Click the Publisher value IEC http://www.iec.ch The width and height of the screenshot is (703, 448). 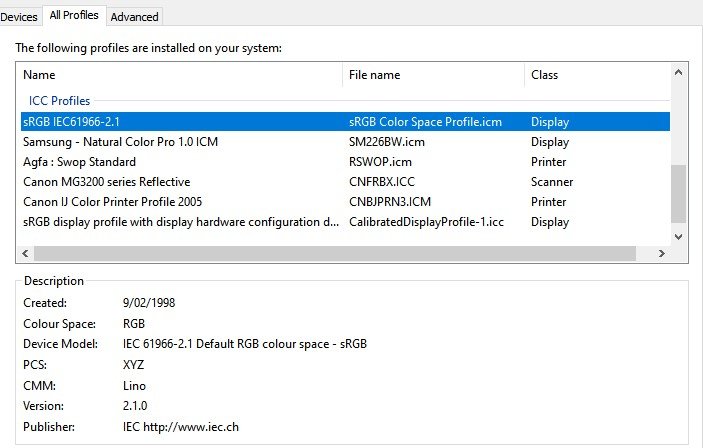tap(181, 427)
